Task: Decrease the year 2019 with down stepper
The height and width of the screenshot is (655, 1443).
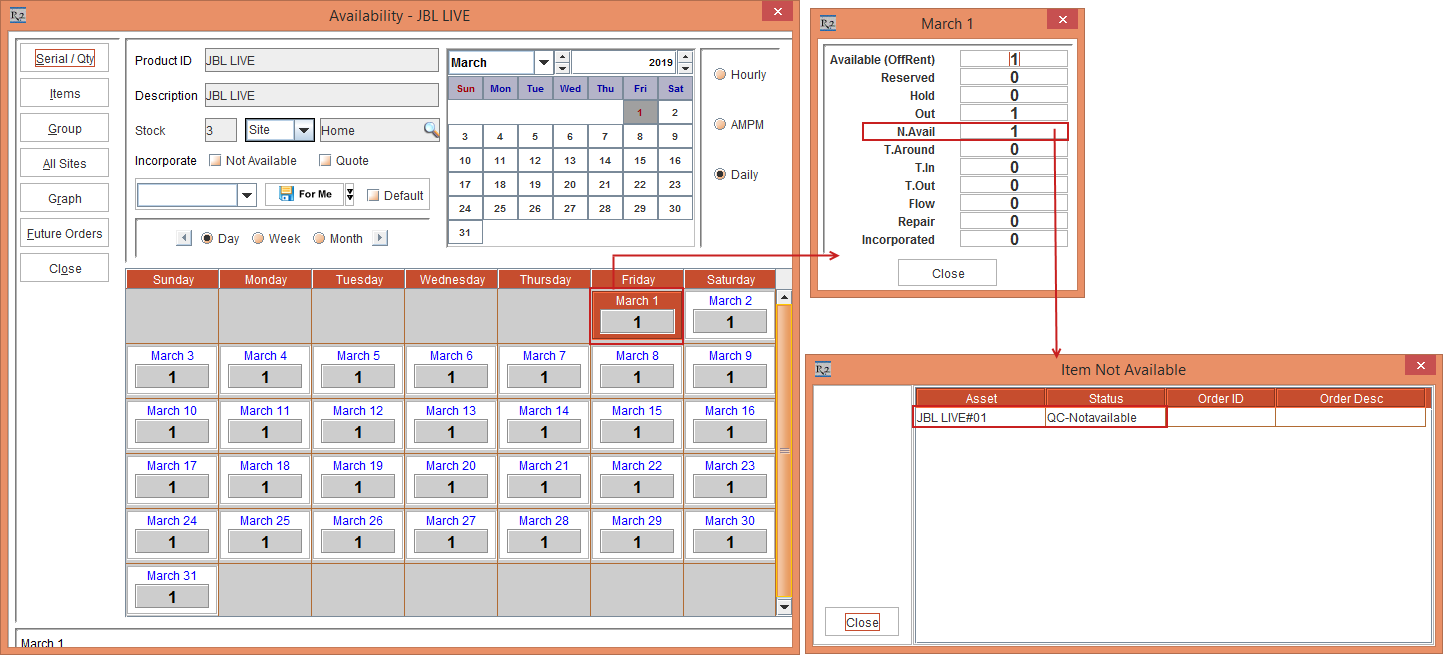Action: [x=684, y=68]
